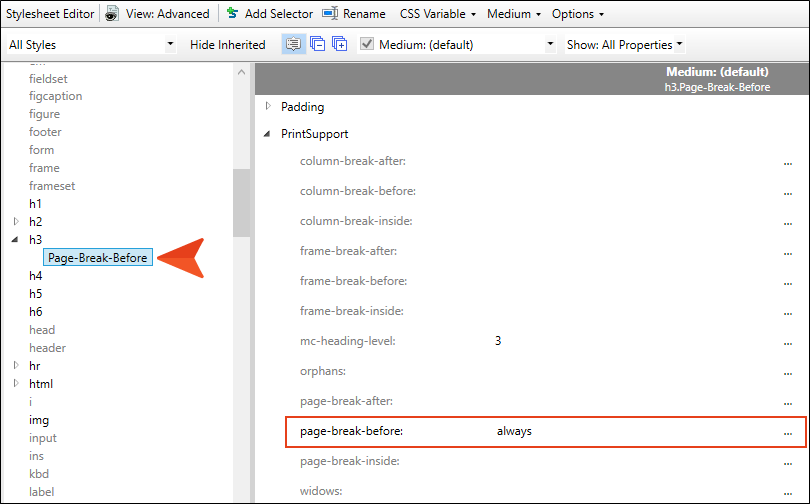The height and width of the screenshot is (504, 810).
Task: Open the Show: All Properties dropdown
Action: pos(625,44)
